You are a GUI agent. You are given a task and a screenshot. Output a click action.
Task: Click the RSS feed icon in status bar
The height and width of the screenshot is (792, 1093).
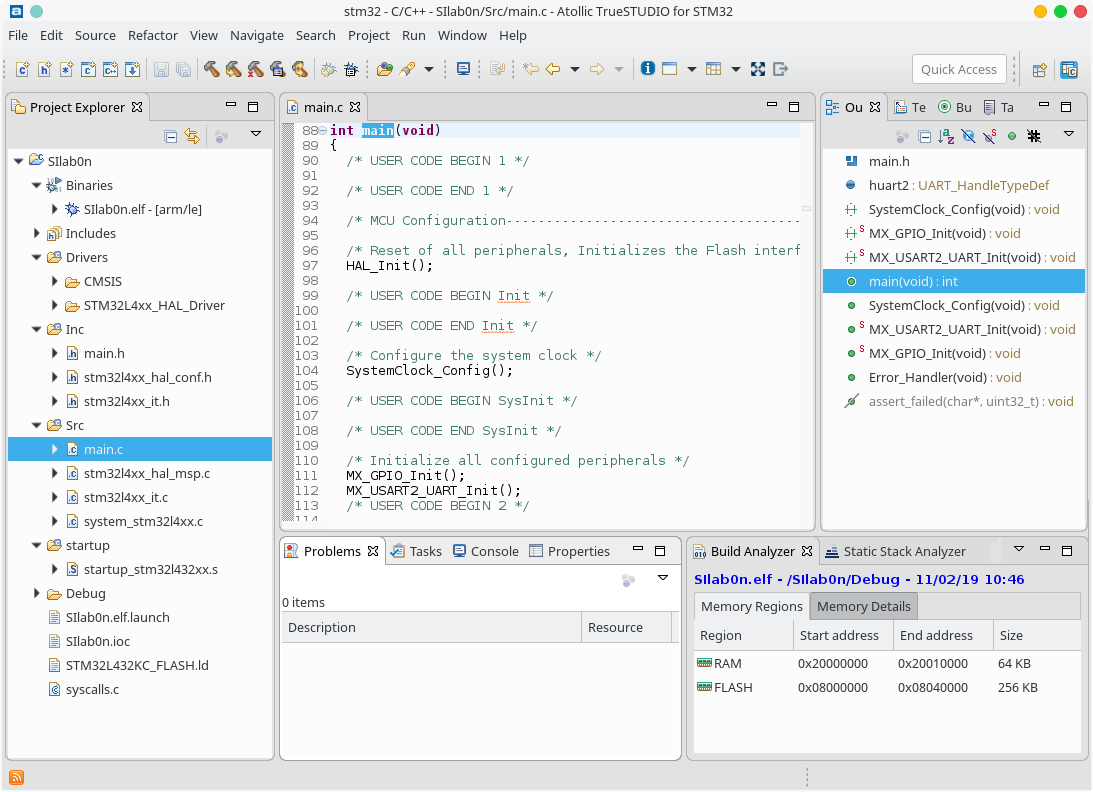point(17,777)
